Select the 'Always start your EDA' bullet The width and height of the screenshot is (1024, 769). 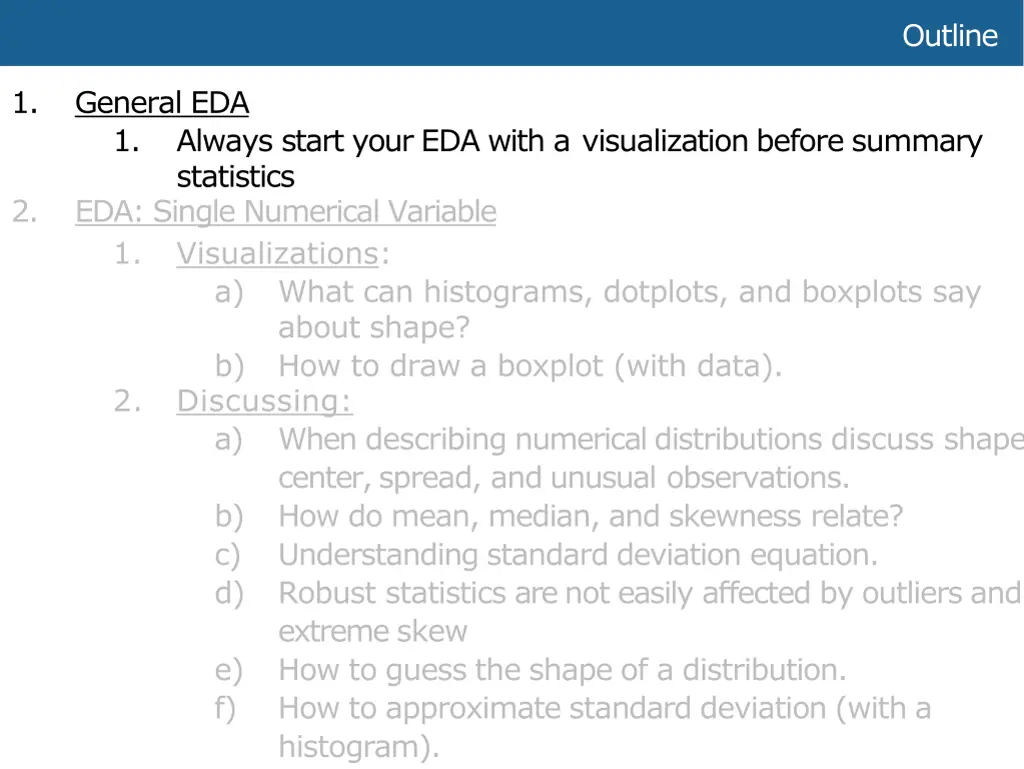pos(579,159)
